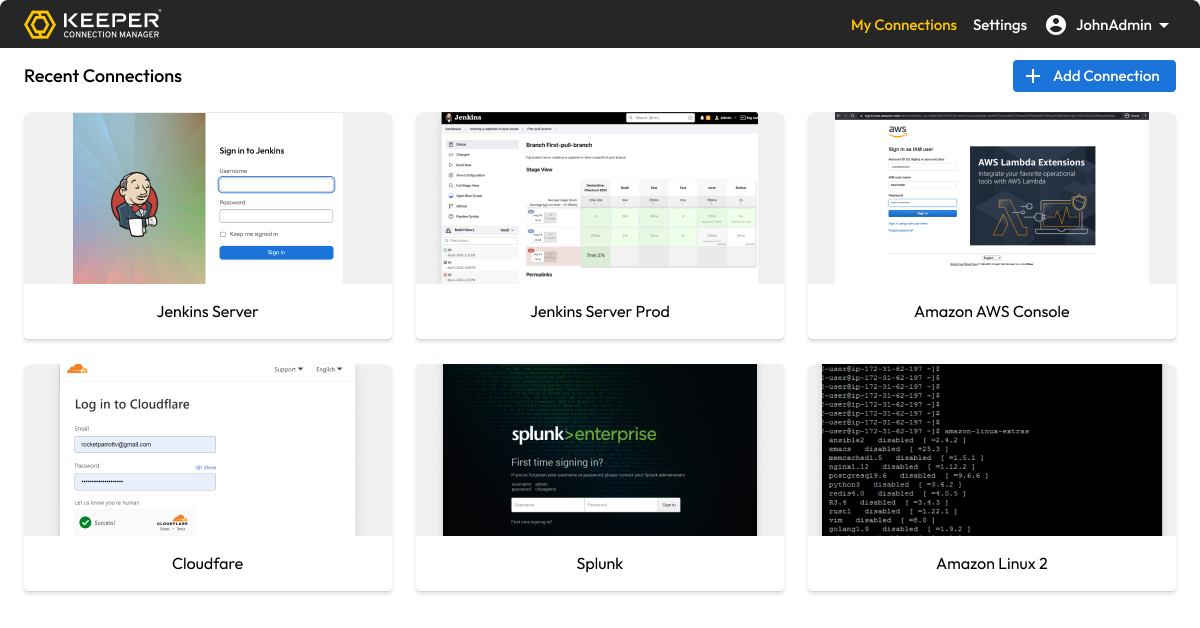This screenshot has height=628, width=1200.
Task: Click the blue Sign in button in Jenkins
Action: point(276,252)
